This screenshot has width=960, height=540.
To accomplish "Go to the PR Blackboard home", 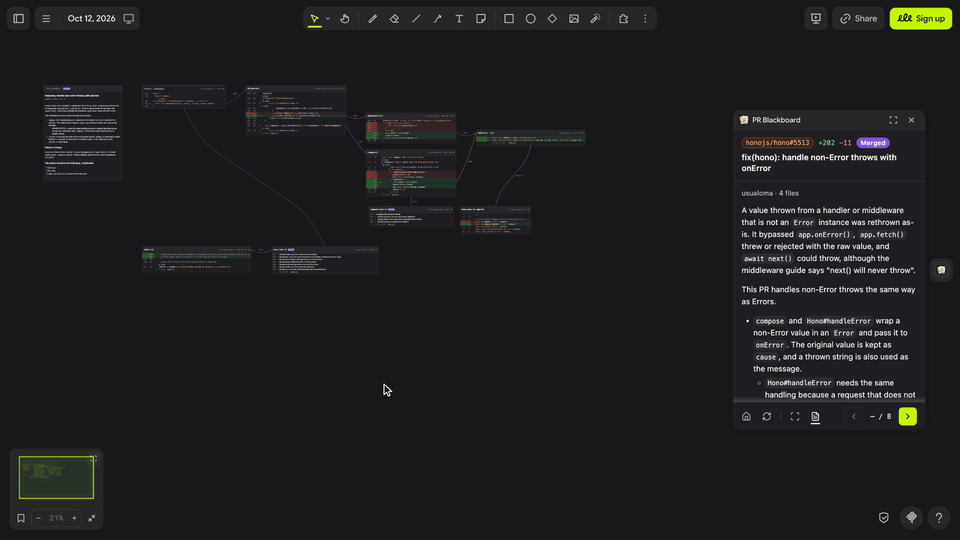I will coord(746,416).
